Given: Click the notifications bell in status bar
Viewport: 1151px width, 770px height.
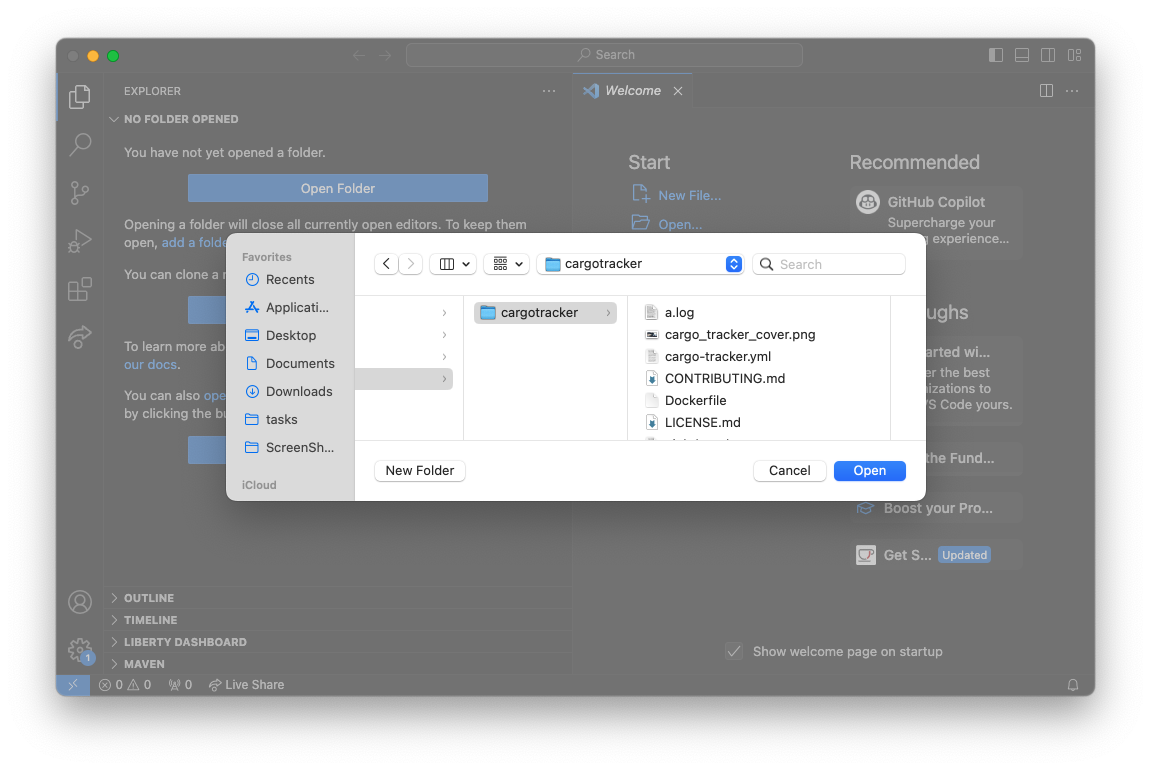Looking at the screenshot, I should coord(1073,685).
